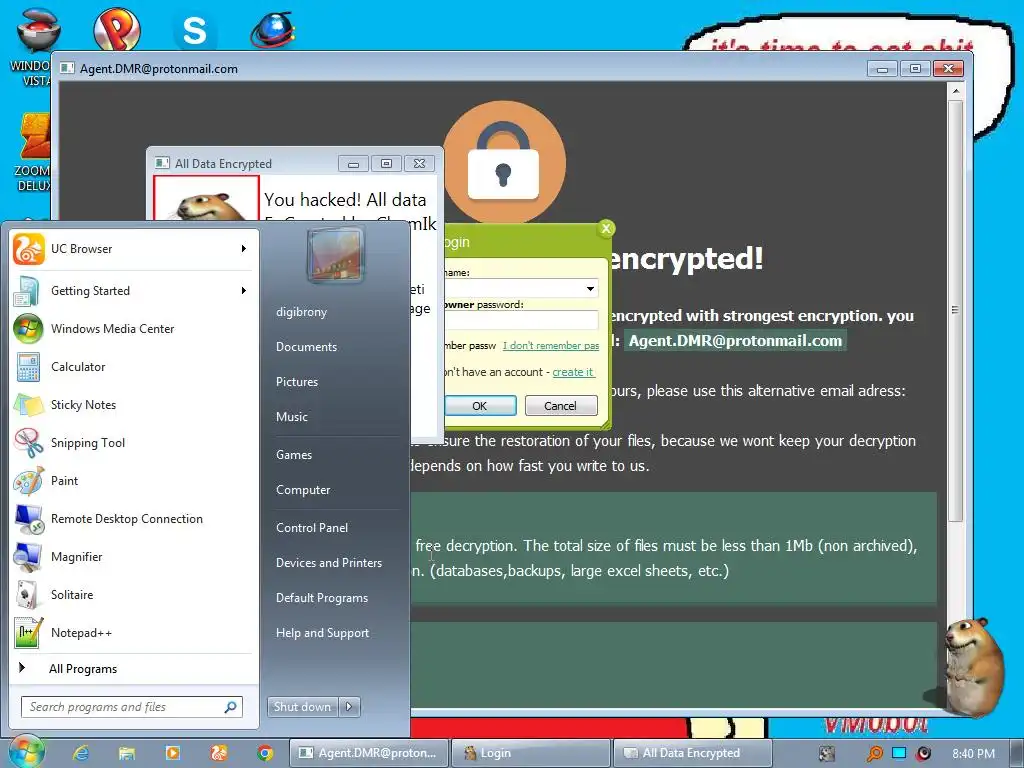
Task: Click Cancel in the Login dialog
Action: pyautogui.click(x=560, y=406)
